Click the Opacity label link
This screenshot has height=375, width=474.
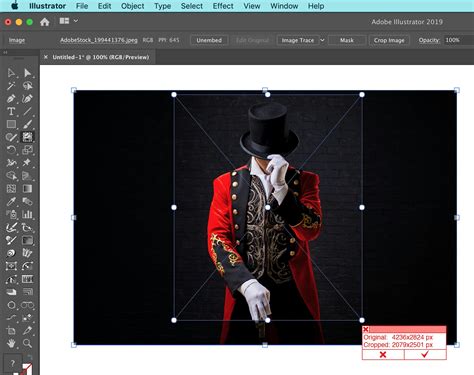click(429, 40)
